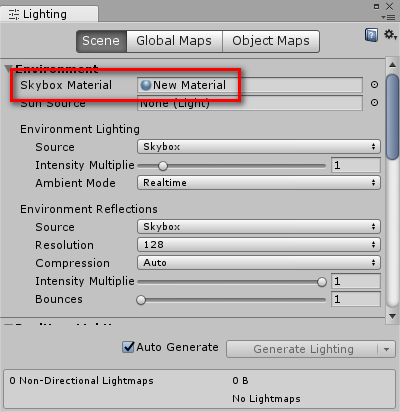The width and height of the screenshot is (400, 412).
Task: Click the Environment Reflections heading
Action: coord(89,209)
